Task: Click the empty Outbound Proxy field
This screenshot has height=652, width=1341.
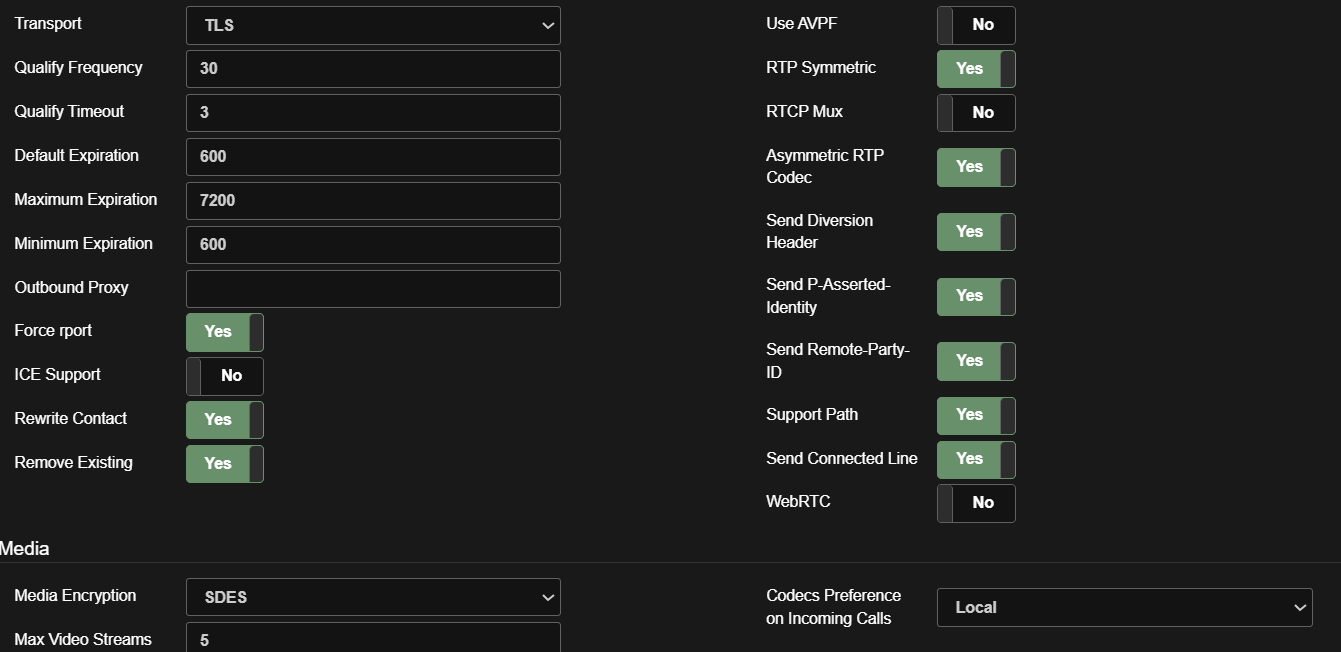Action: (x=372, y=289)
